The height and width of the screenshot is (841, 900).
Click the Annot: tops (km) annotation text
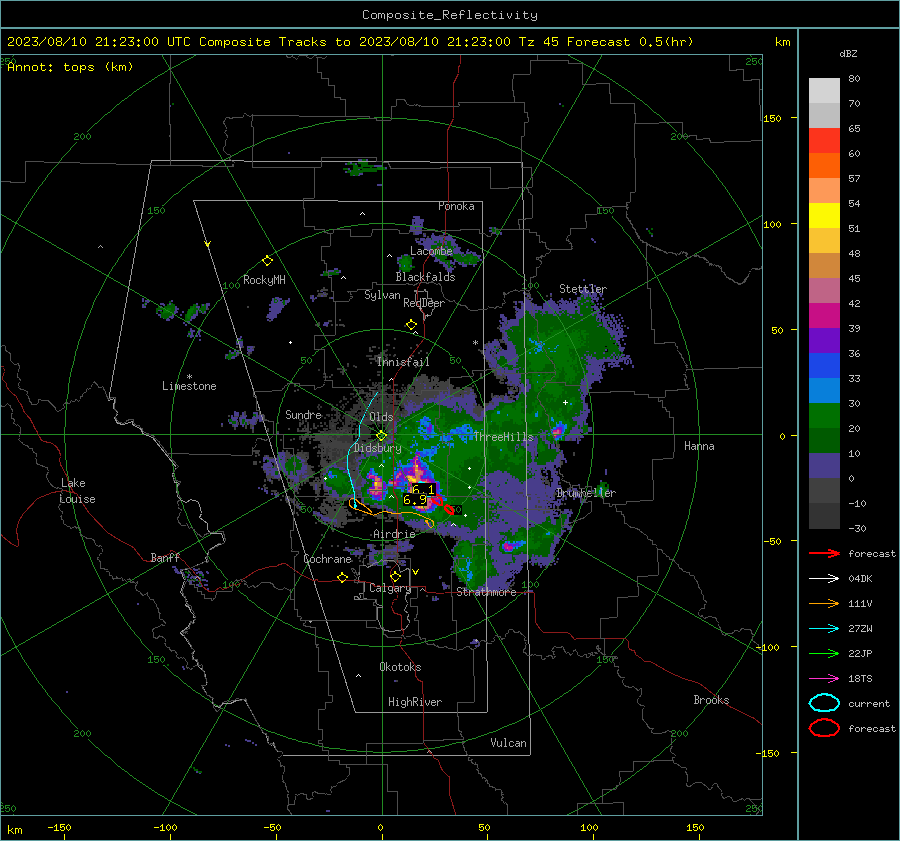point(70,67)
